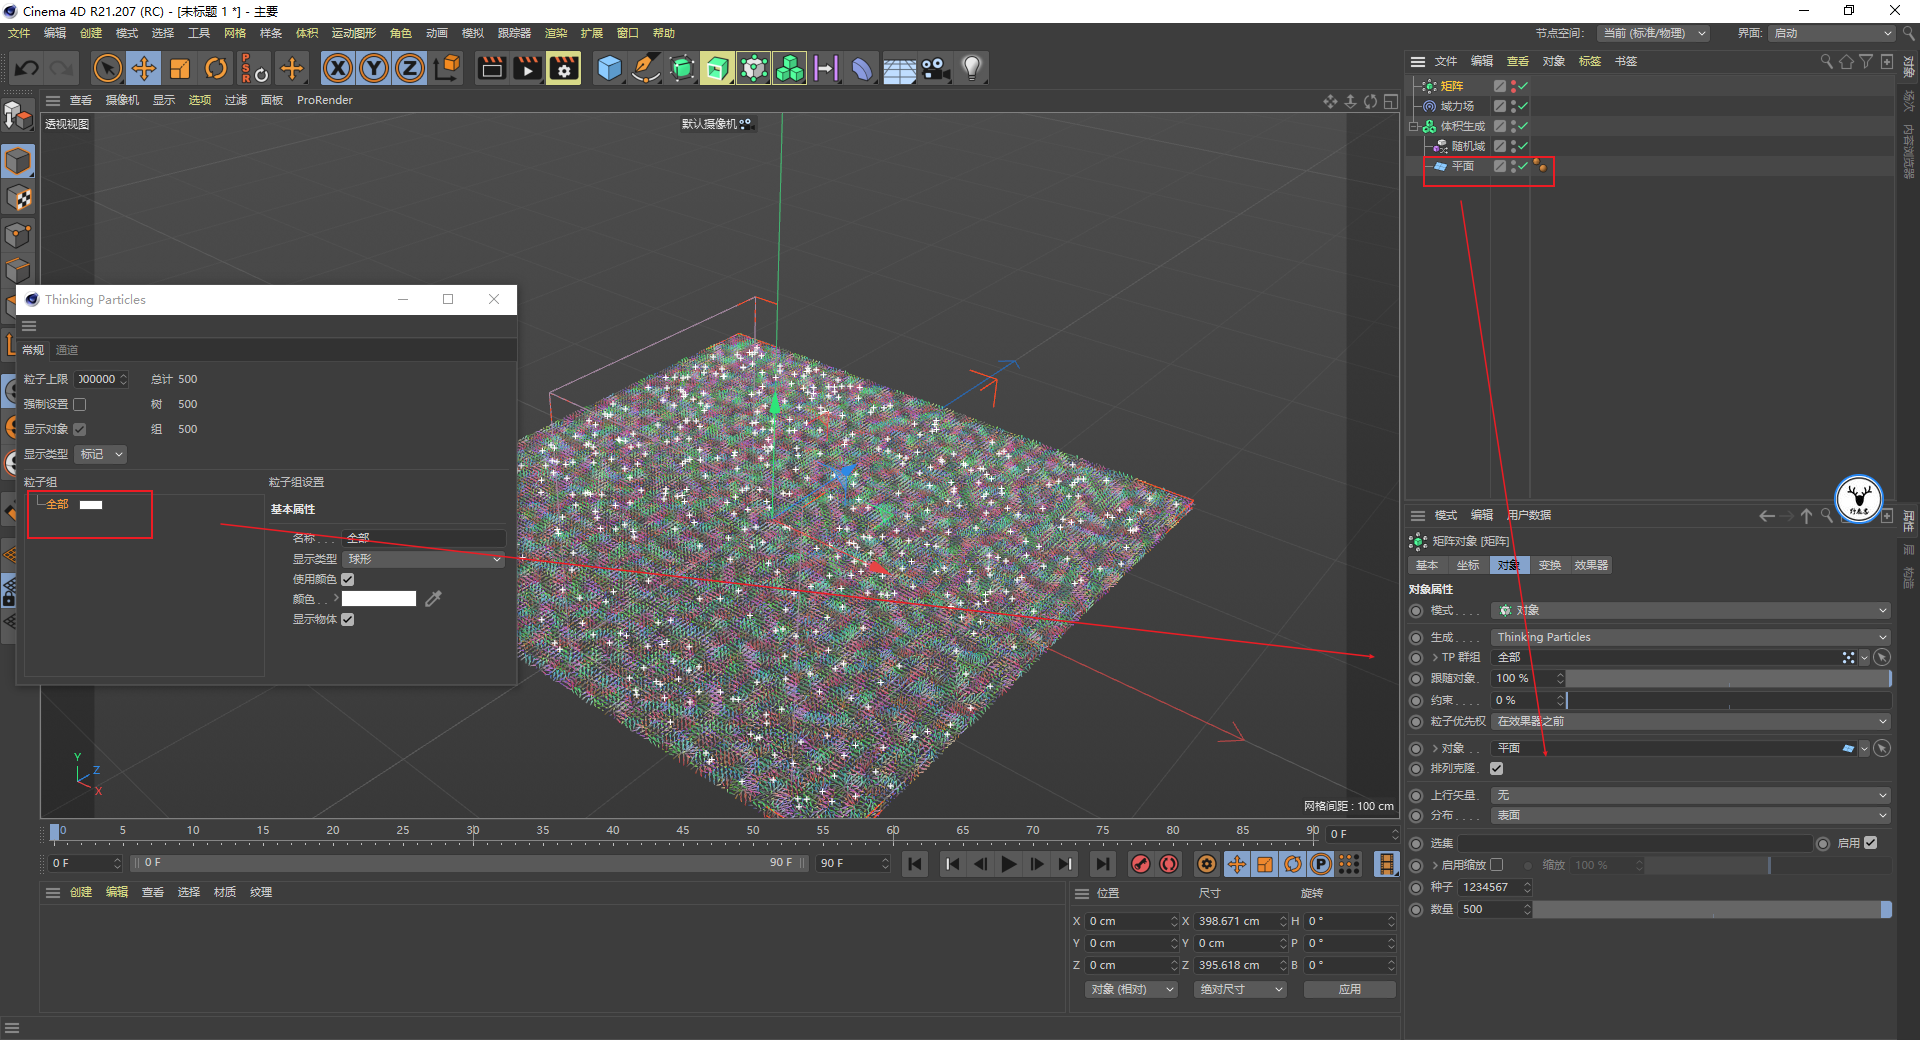Uncheck the 使用颜色 checkbox
Viewport: 1920px width, 1040px height.
click(348, 579)
